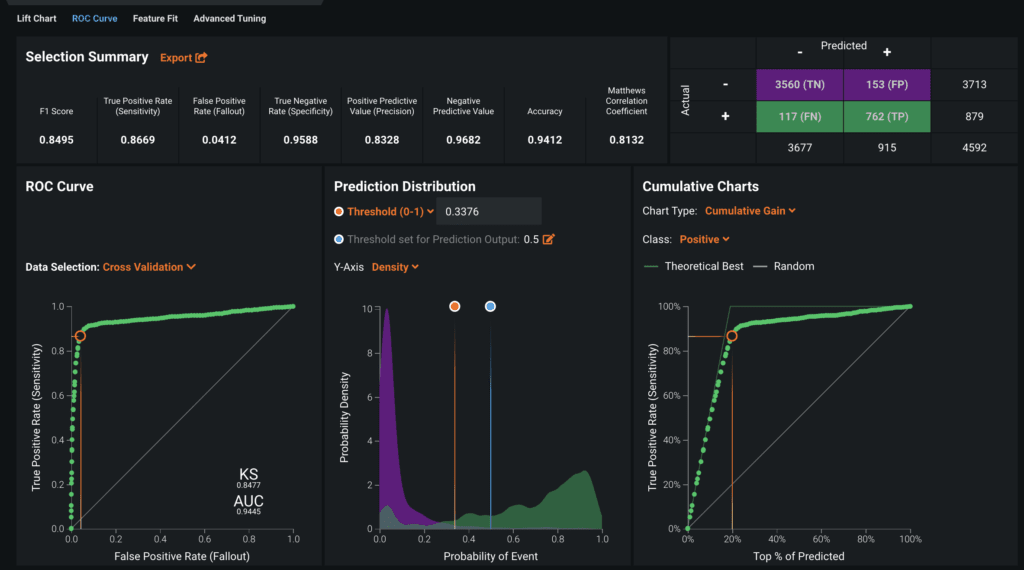Click the Theoretical Best legend entry
Viewport: 1024px width, 570px height.
click(694, 266)
